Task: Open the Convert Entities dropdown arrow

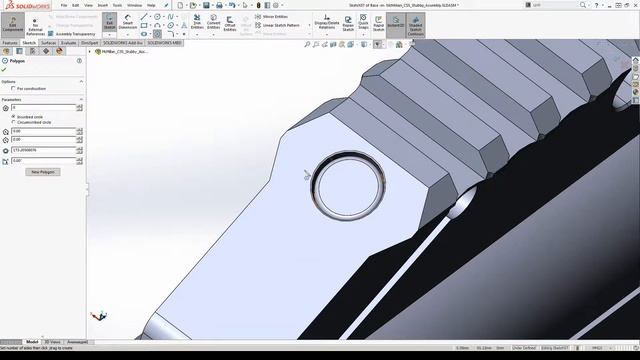Action: (213, 35)
